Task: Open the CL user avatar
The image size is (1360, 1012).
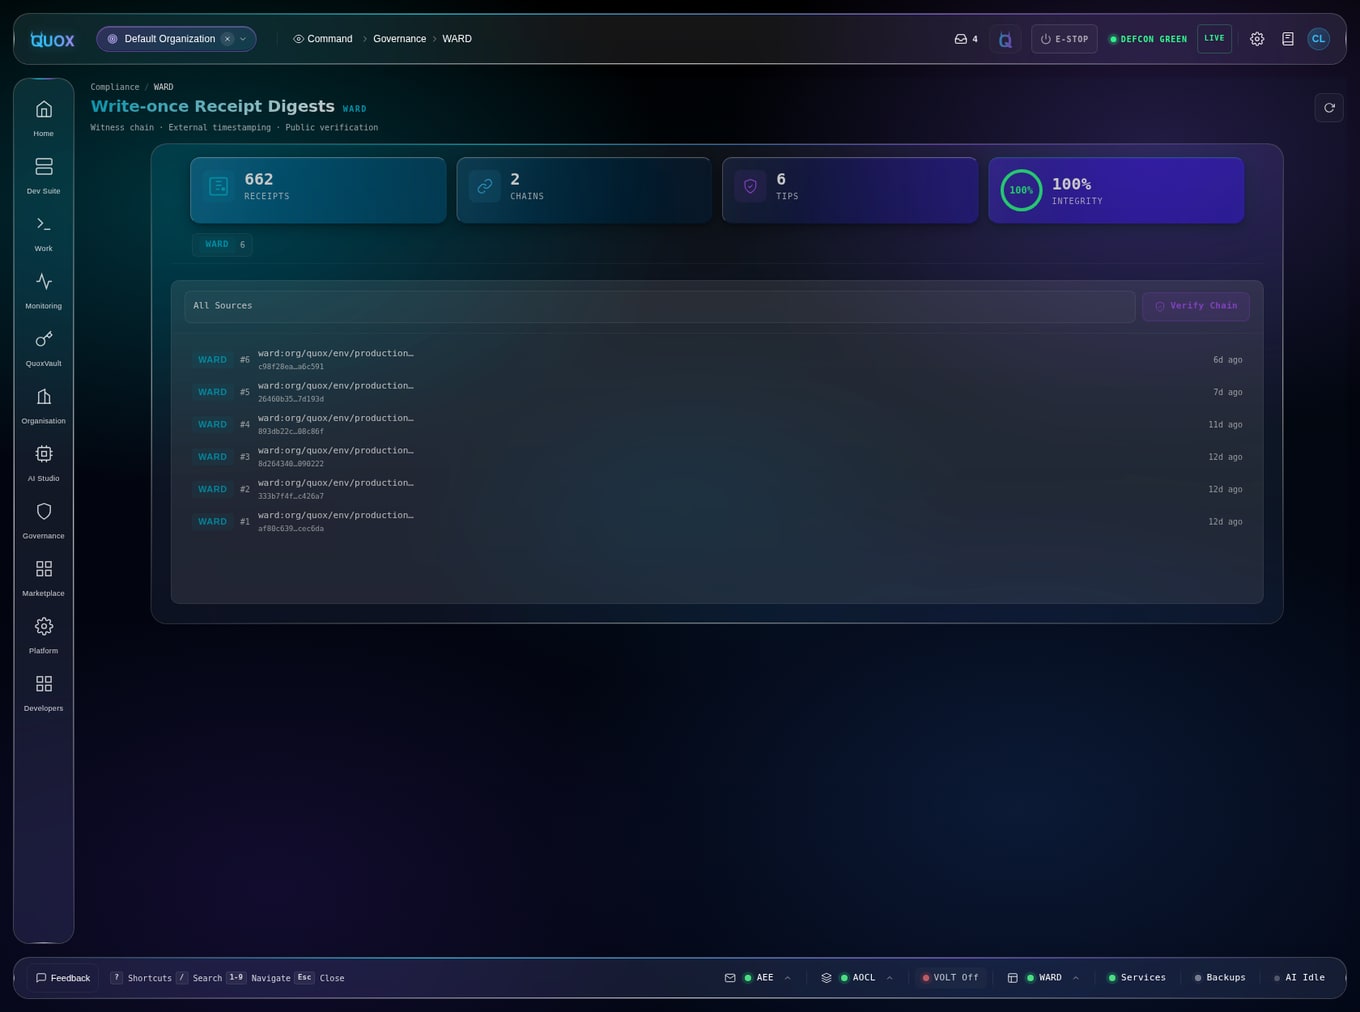Action: [x=1318, y=39]
